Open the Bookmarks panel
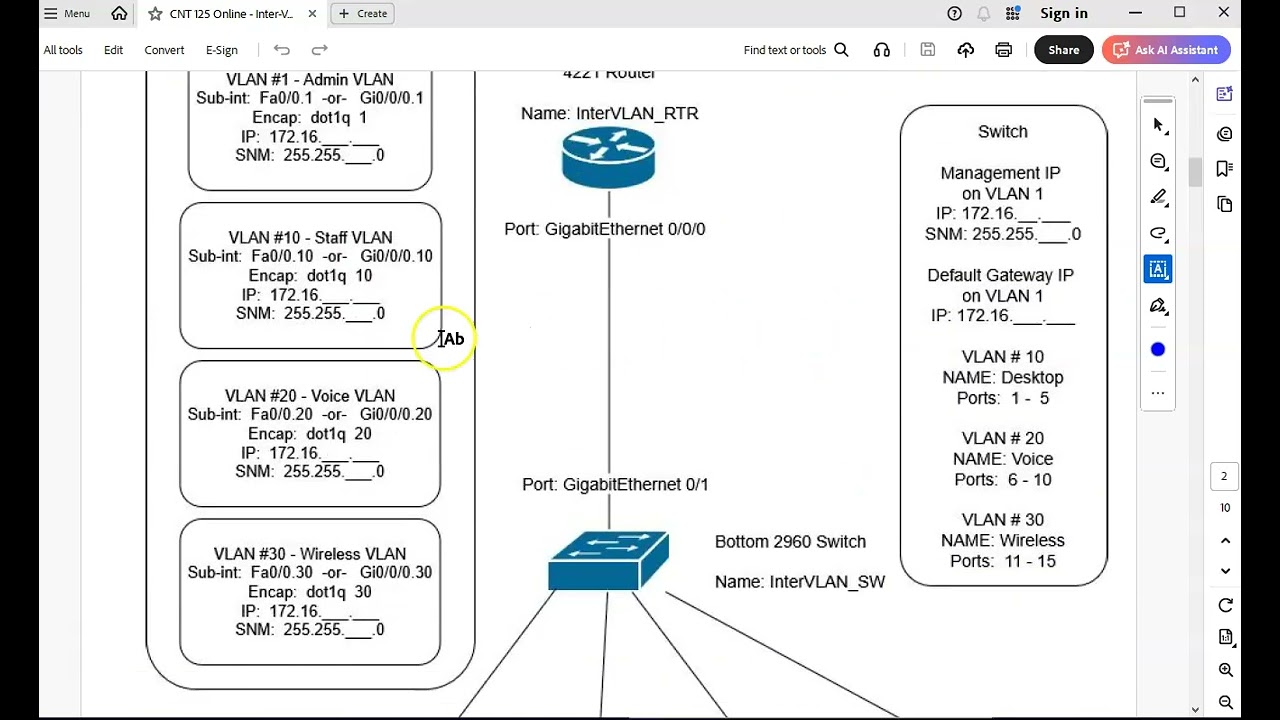This screenshot has width=1280, height=720. click(1224, 169)
